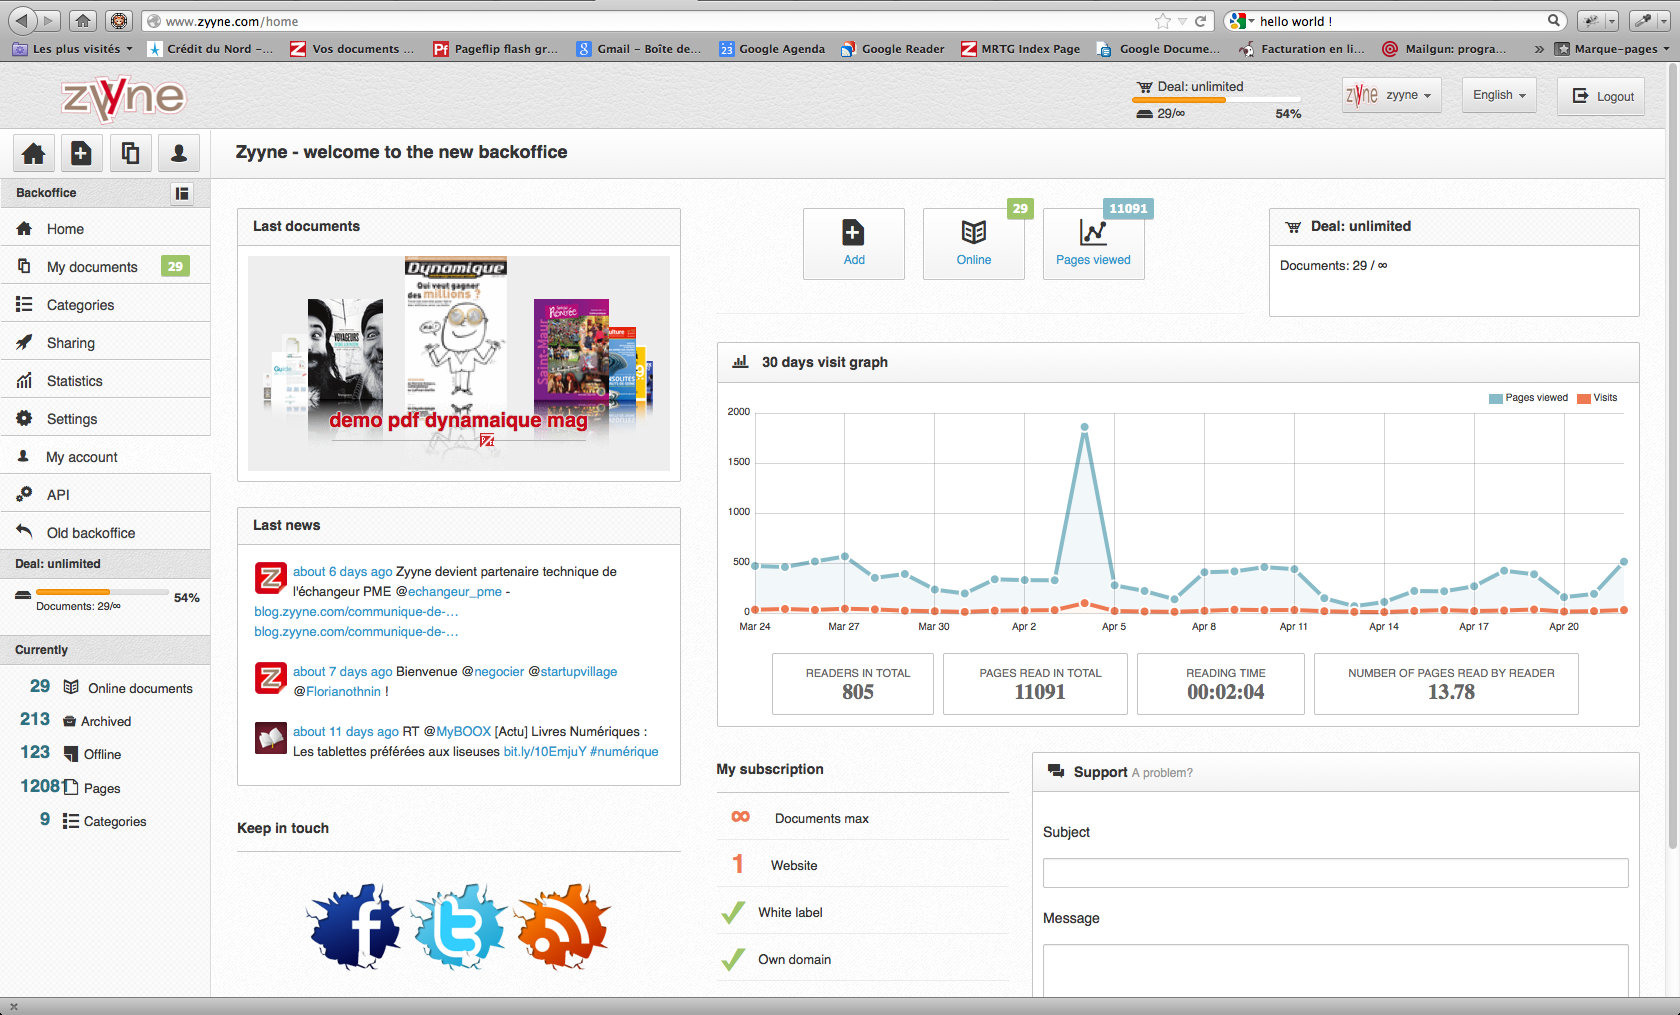
Task: Reload the page with the refresh icon
Action: (x=1200, y=21)
